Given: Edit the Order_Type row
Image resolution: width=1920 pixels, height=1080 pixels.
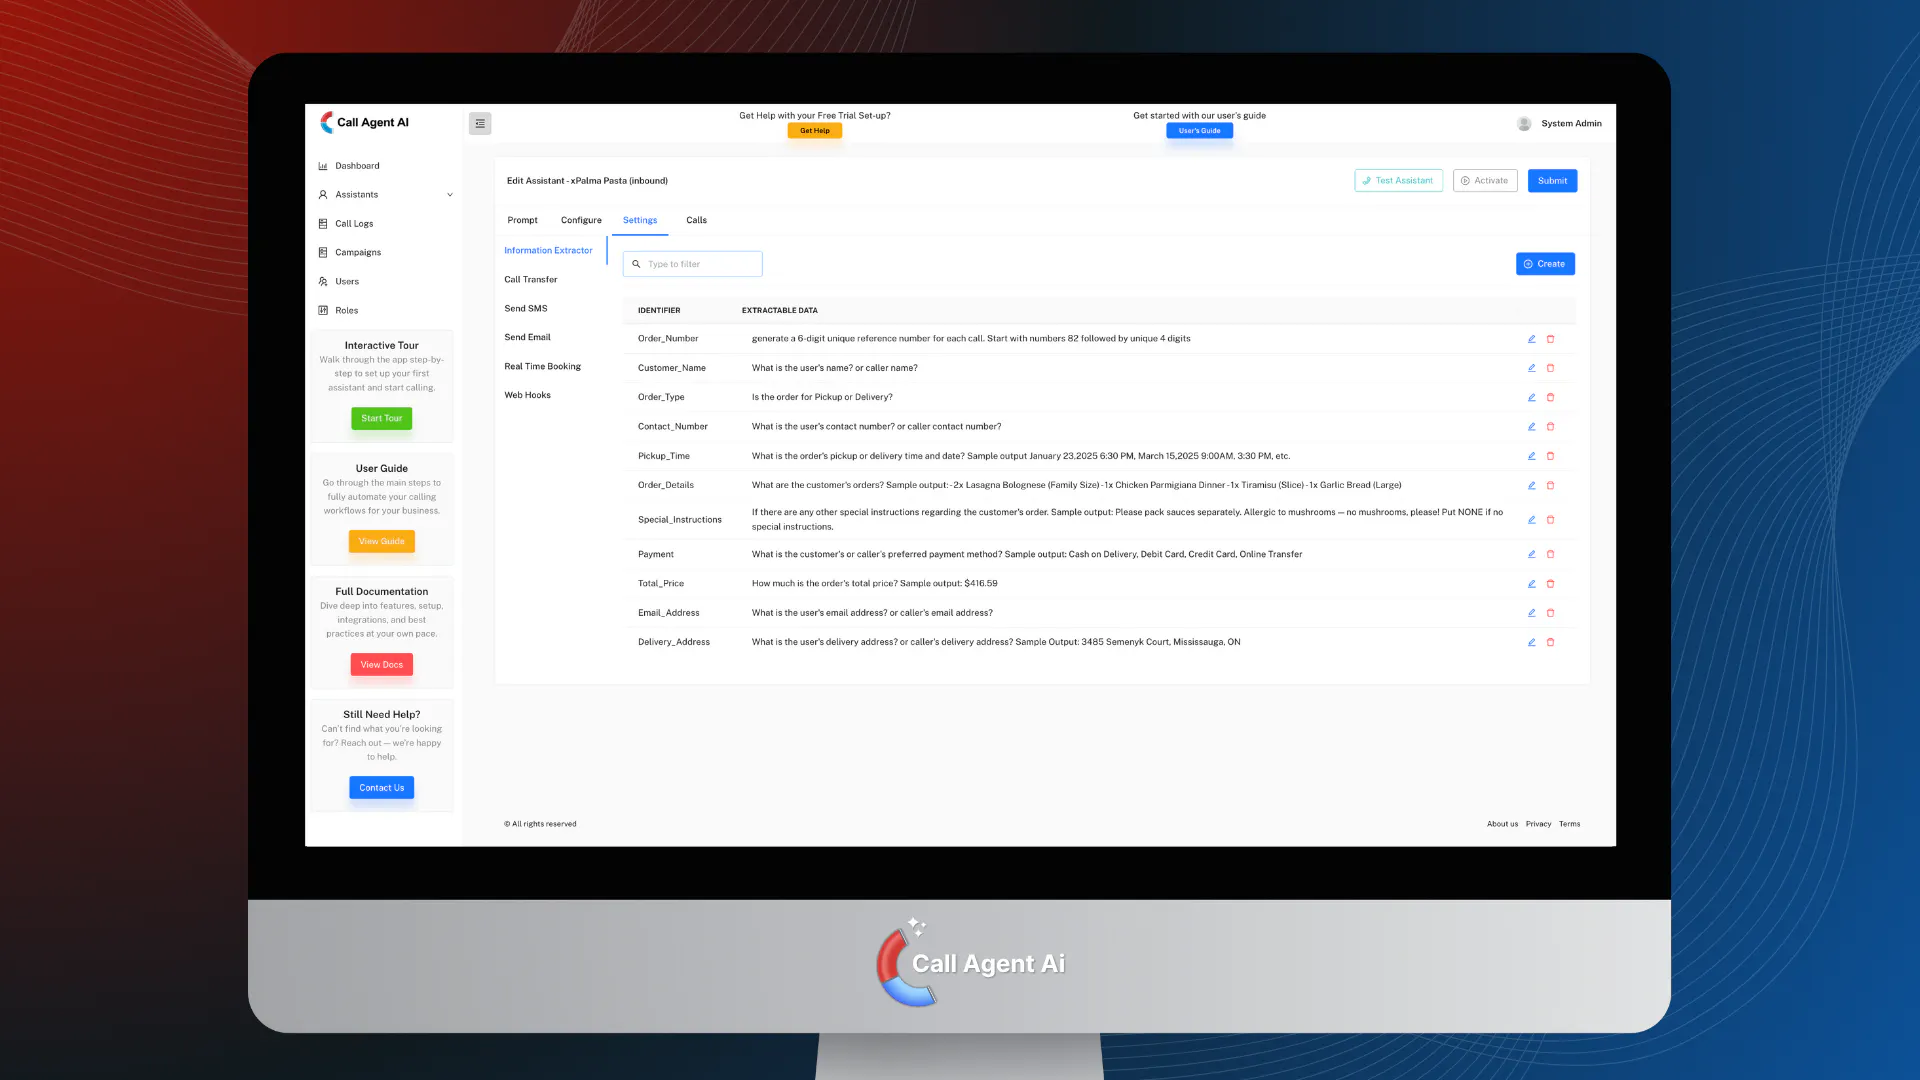Looking at the screenshot, I should (1531, 397).
